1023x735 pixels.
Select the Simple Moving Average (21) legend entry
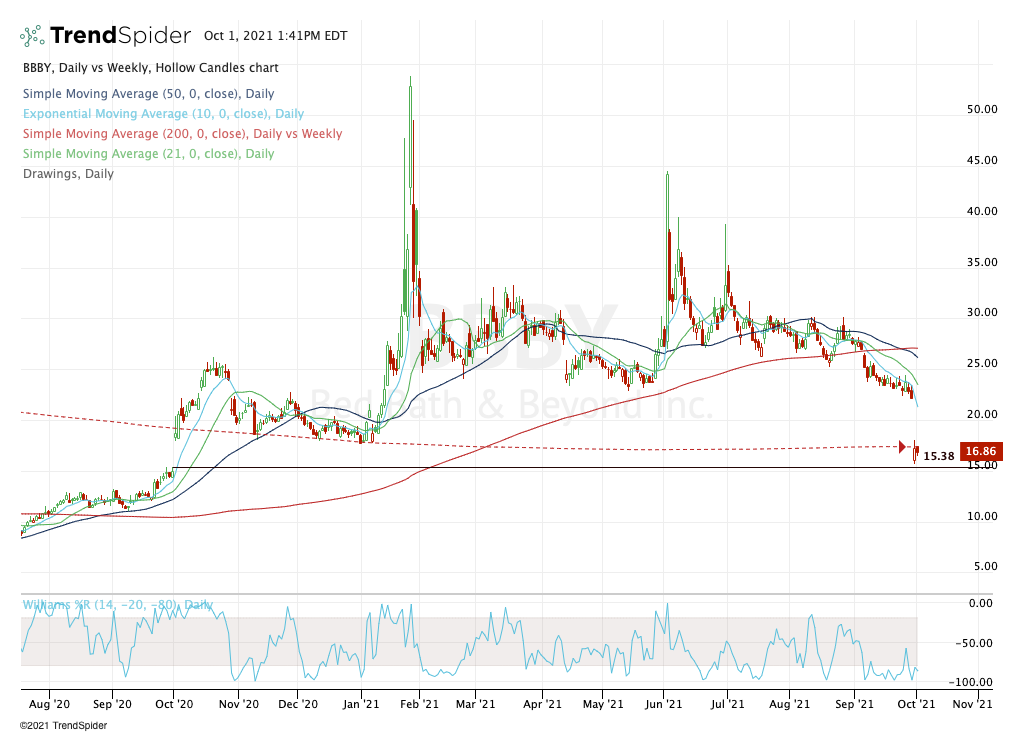click(149, 154)
